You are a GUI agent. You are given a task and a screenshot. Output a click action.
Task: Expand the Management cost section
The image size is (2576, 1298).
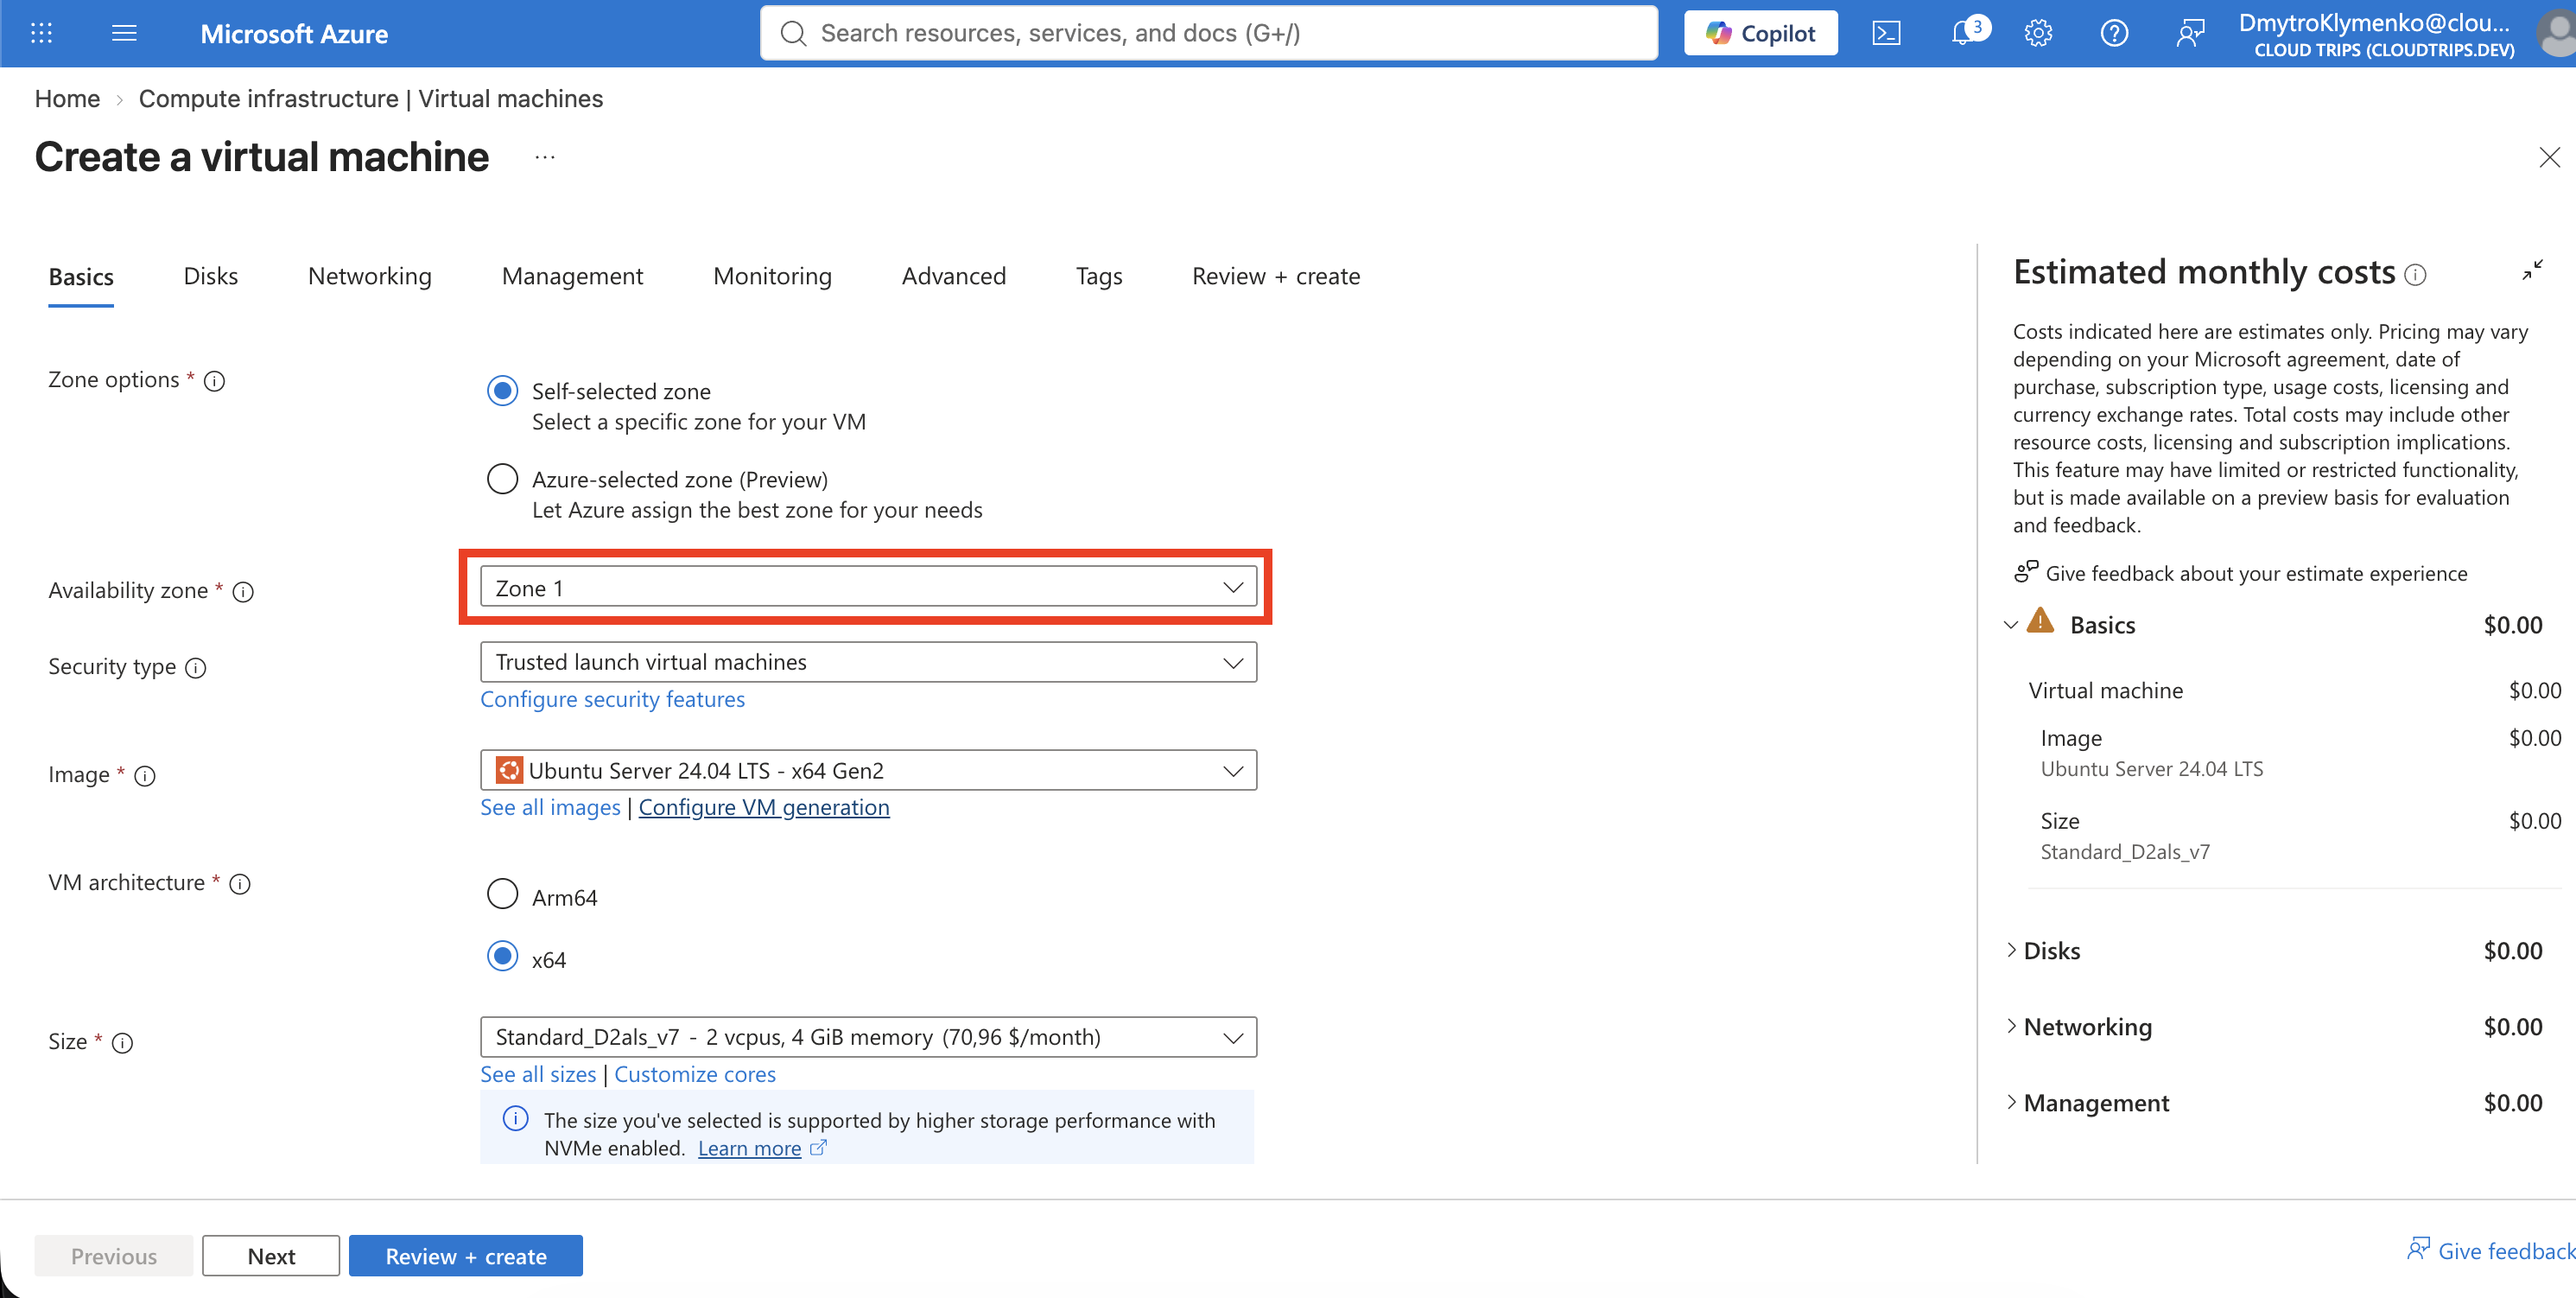coord(2011,1103)
